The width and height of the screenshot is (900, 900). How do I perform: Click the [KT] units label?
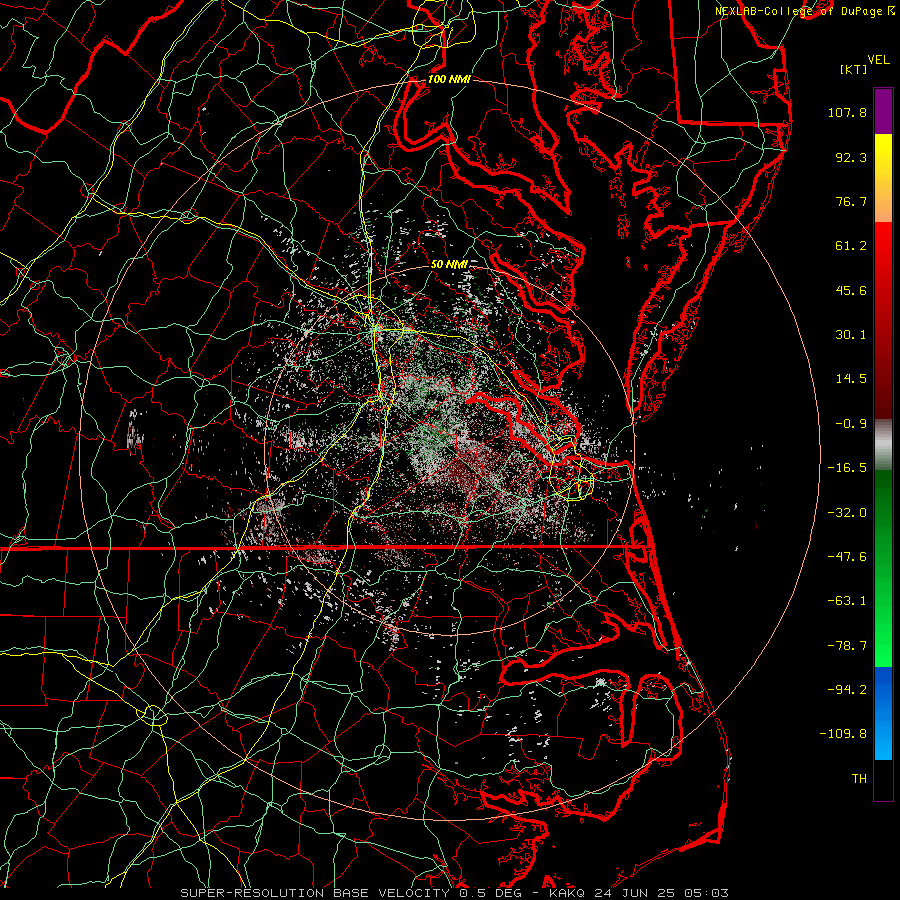[x=854, y=69]
